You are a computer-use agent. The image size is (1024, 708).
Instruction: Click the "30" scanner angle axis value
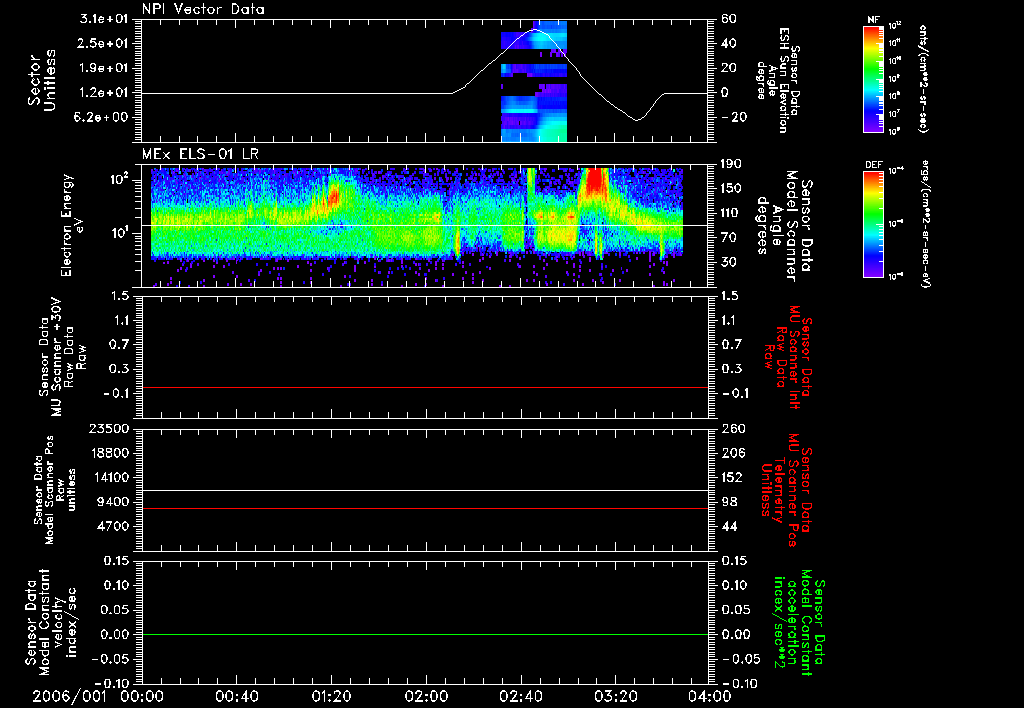click(x=729, y=262)
